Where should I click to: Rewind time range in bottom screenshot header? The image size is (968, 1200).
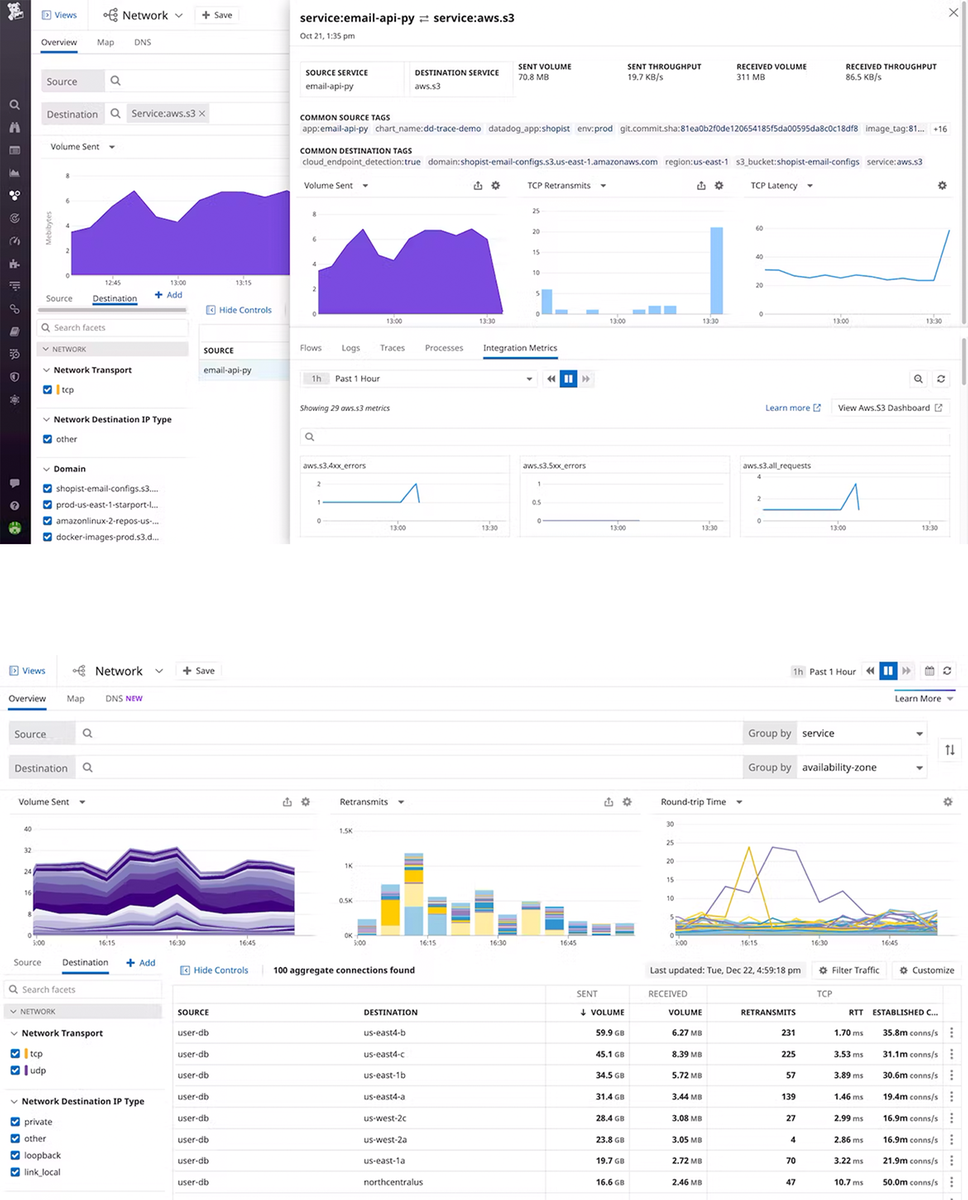click(x=871, y=671)
